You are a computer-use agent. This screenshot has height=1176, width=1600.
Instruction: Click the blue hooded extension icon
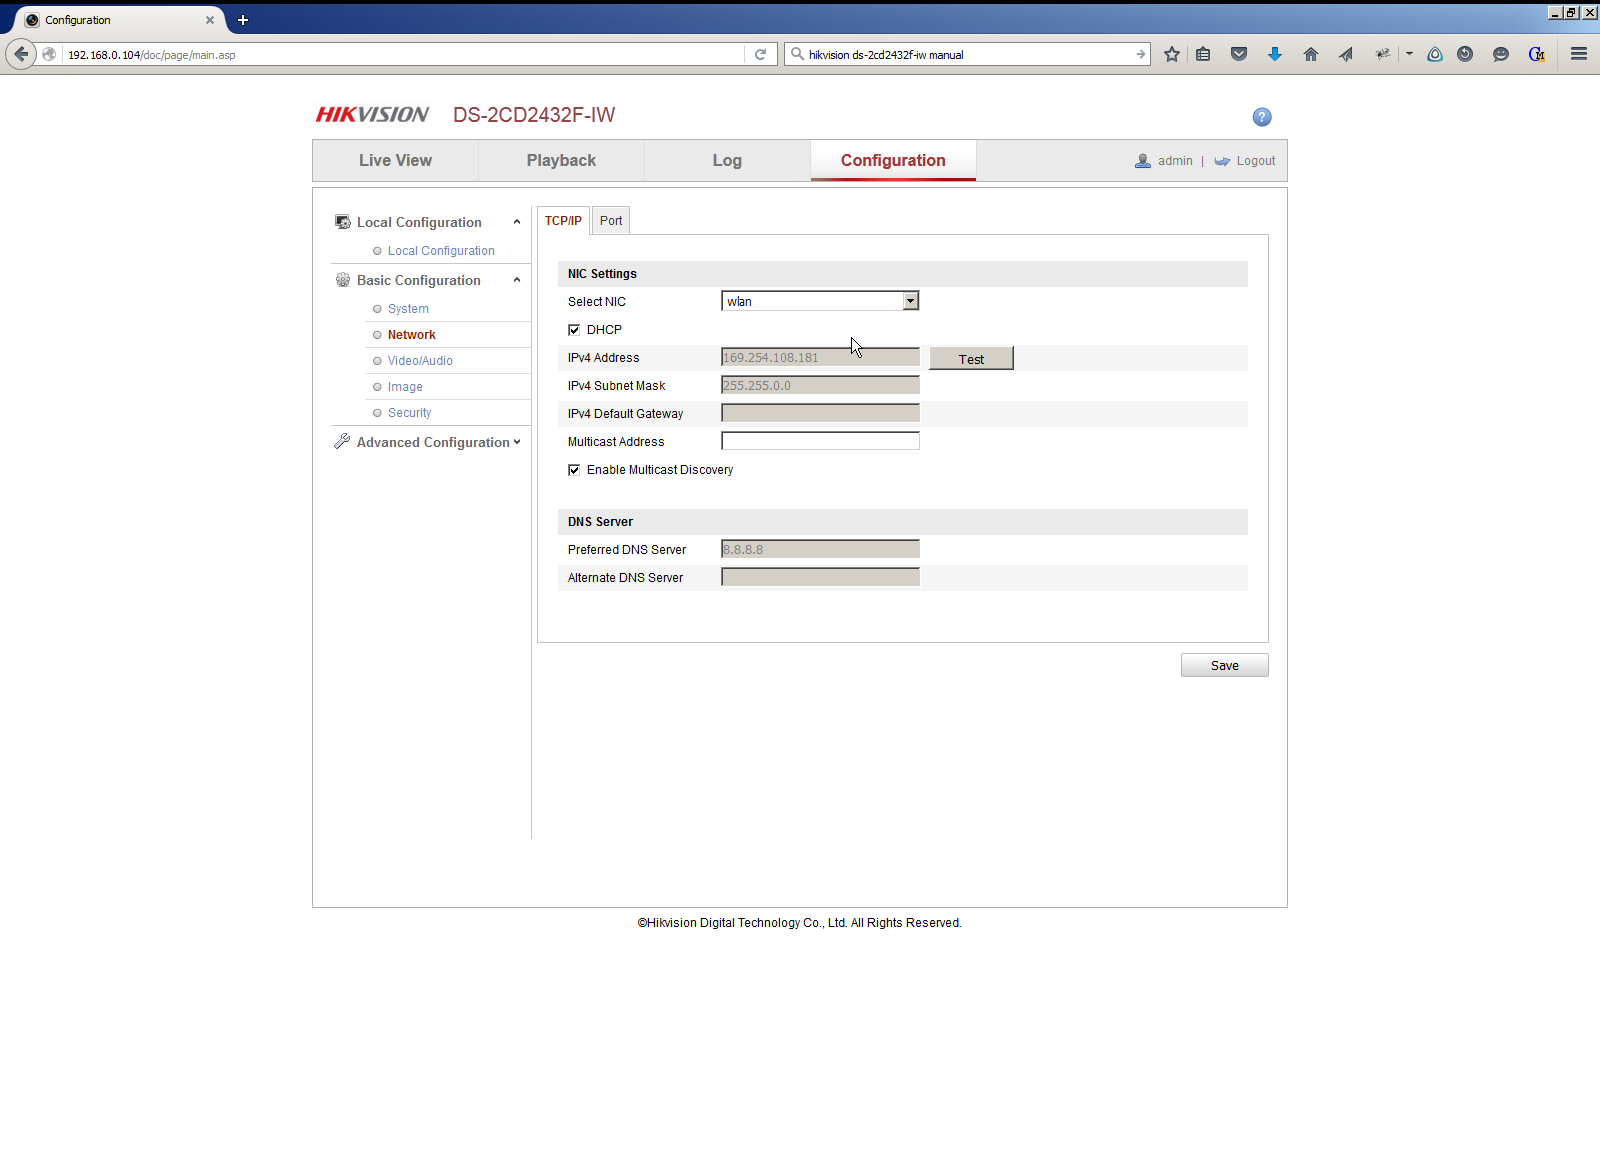1435,54
